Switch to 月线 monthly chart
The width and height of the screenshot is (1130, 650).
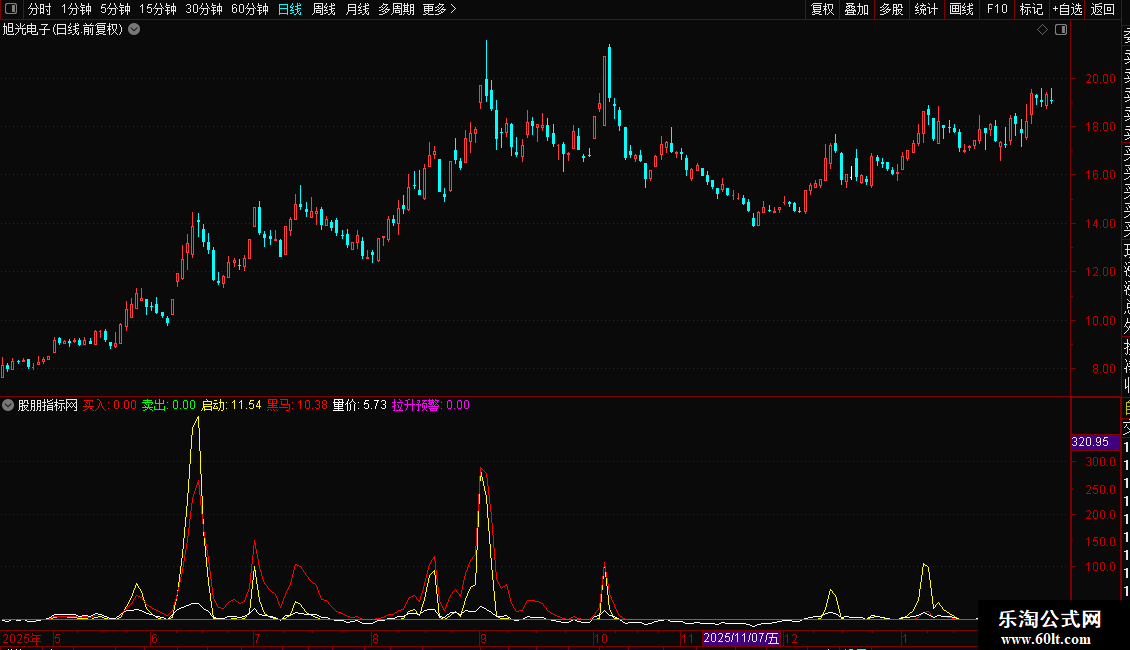click(357, 9)
